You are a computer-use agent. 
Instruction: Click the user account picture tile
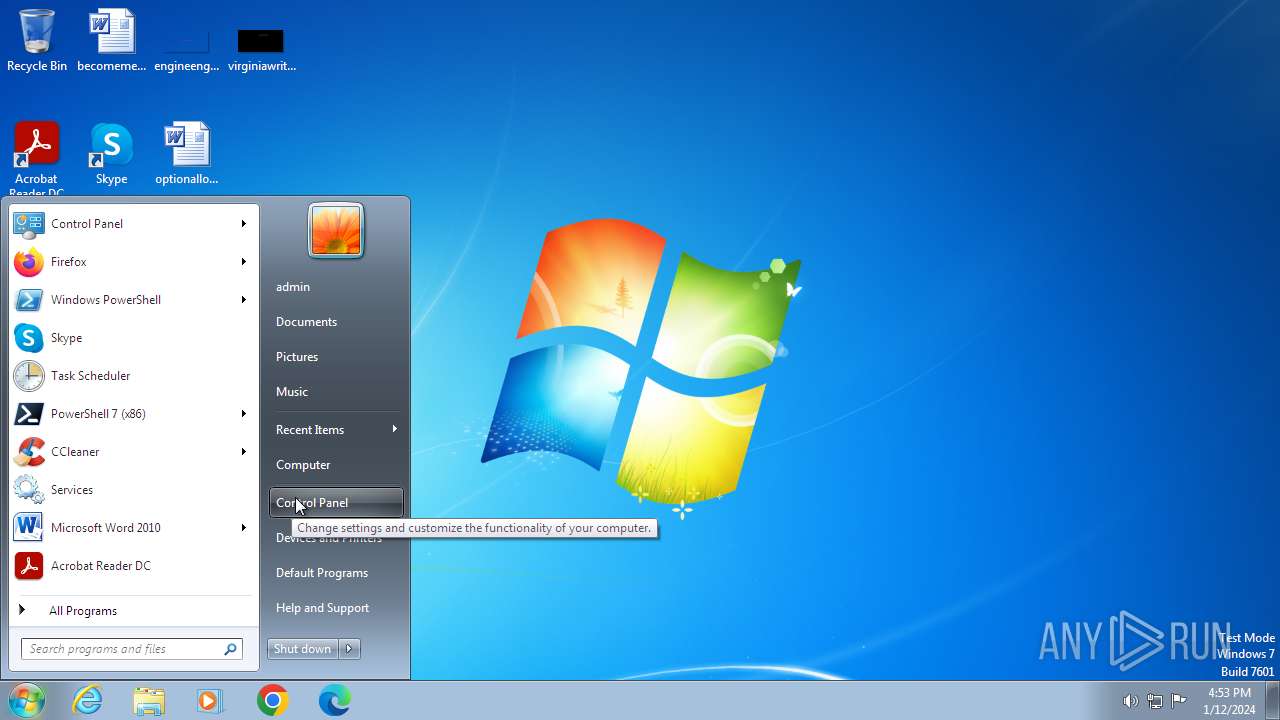(x=336, y=230)
